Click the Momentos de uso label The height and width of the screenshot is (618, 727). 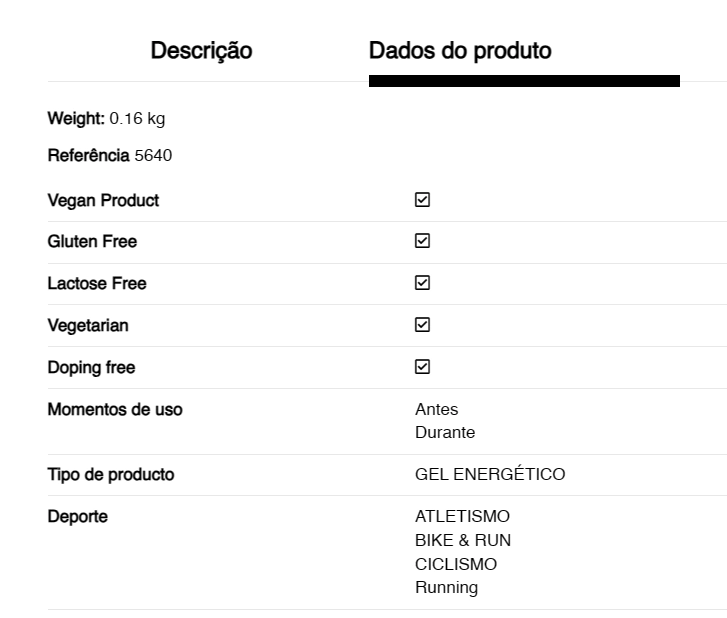tap(115, 409)
